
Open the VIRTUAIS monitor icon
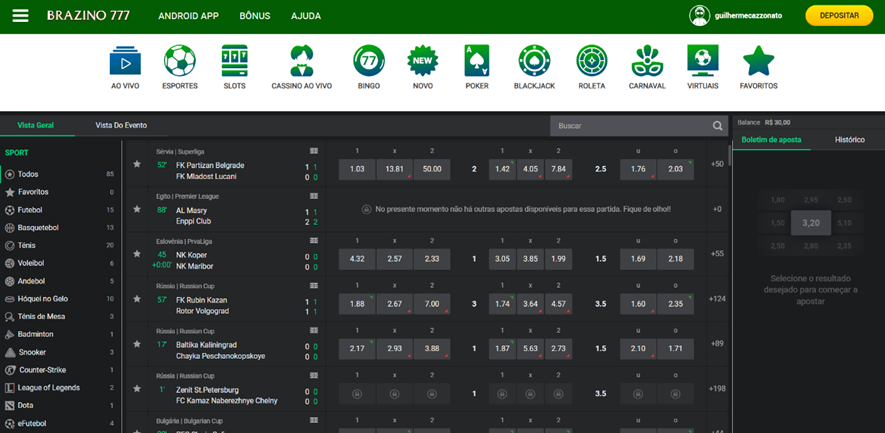703,61
